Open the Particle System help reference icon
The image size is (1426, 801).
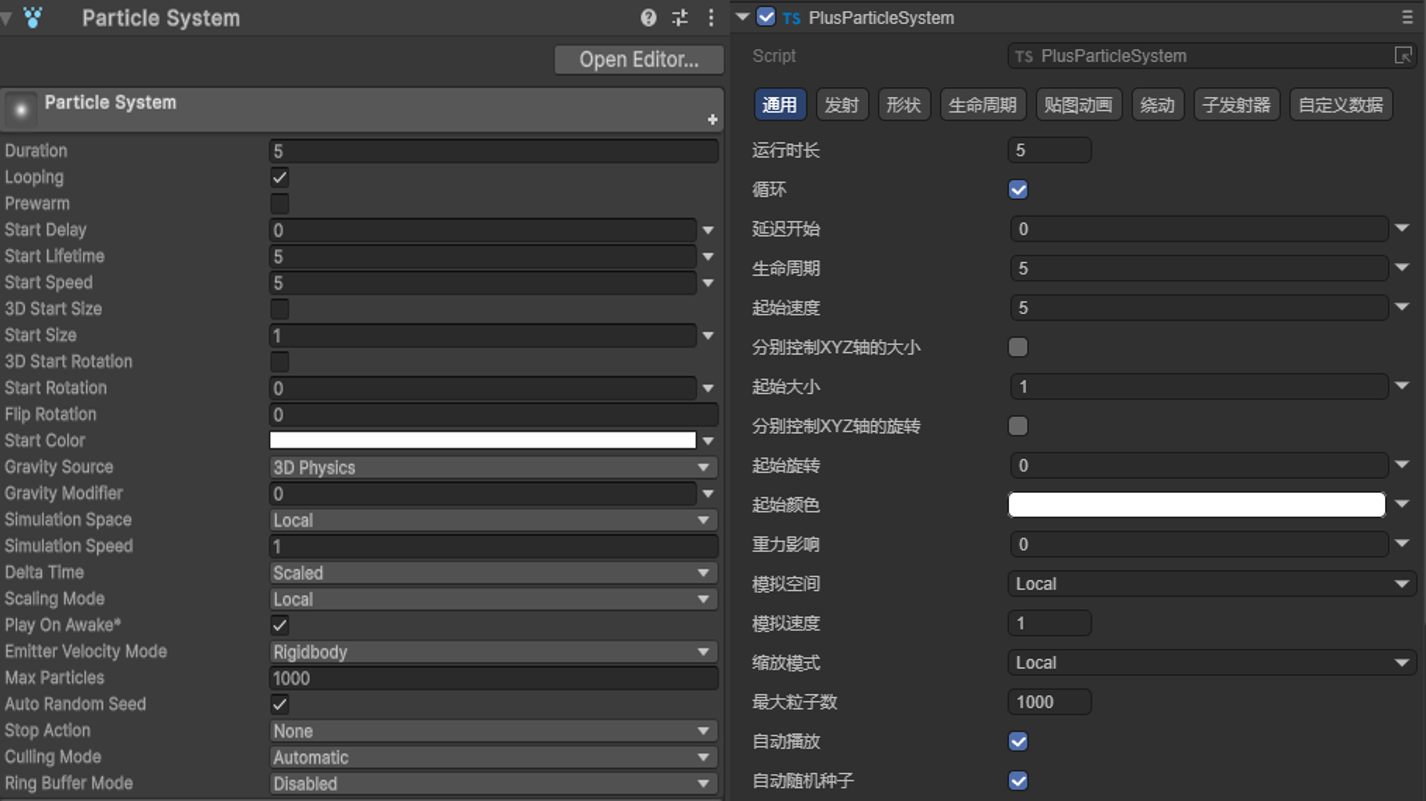[x=648, y=18]
